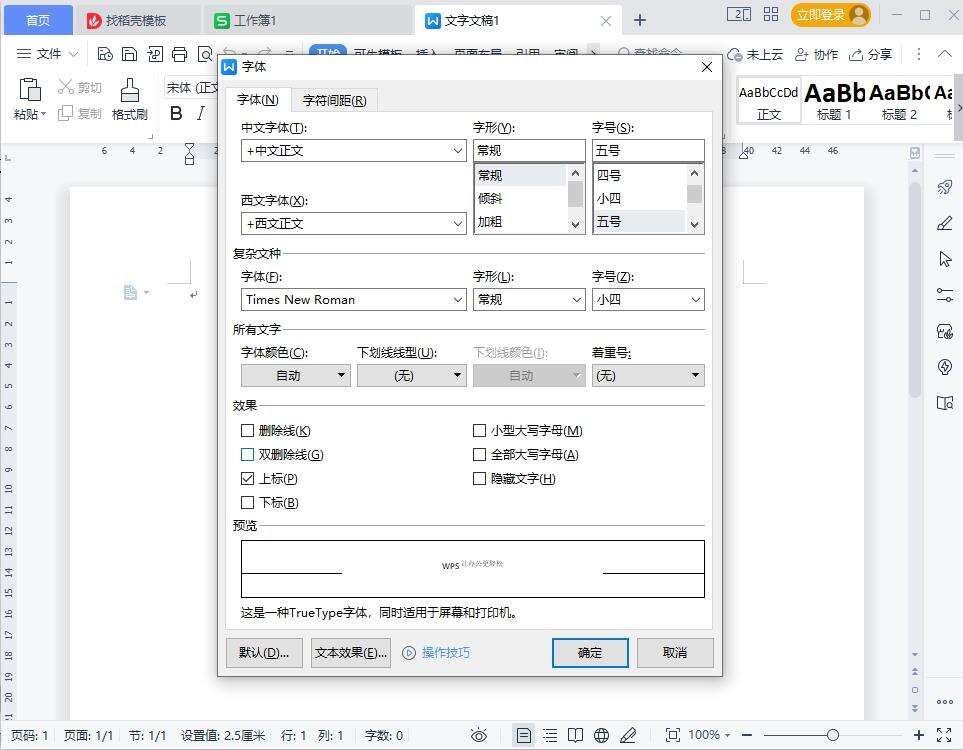Click the rocket icon in right sidebar
Screen dimensions: 963x750
pyautogui.click(x=944, y=187)
